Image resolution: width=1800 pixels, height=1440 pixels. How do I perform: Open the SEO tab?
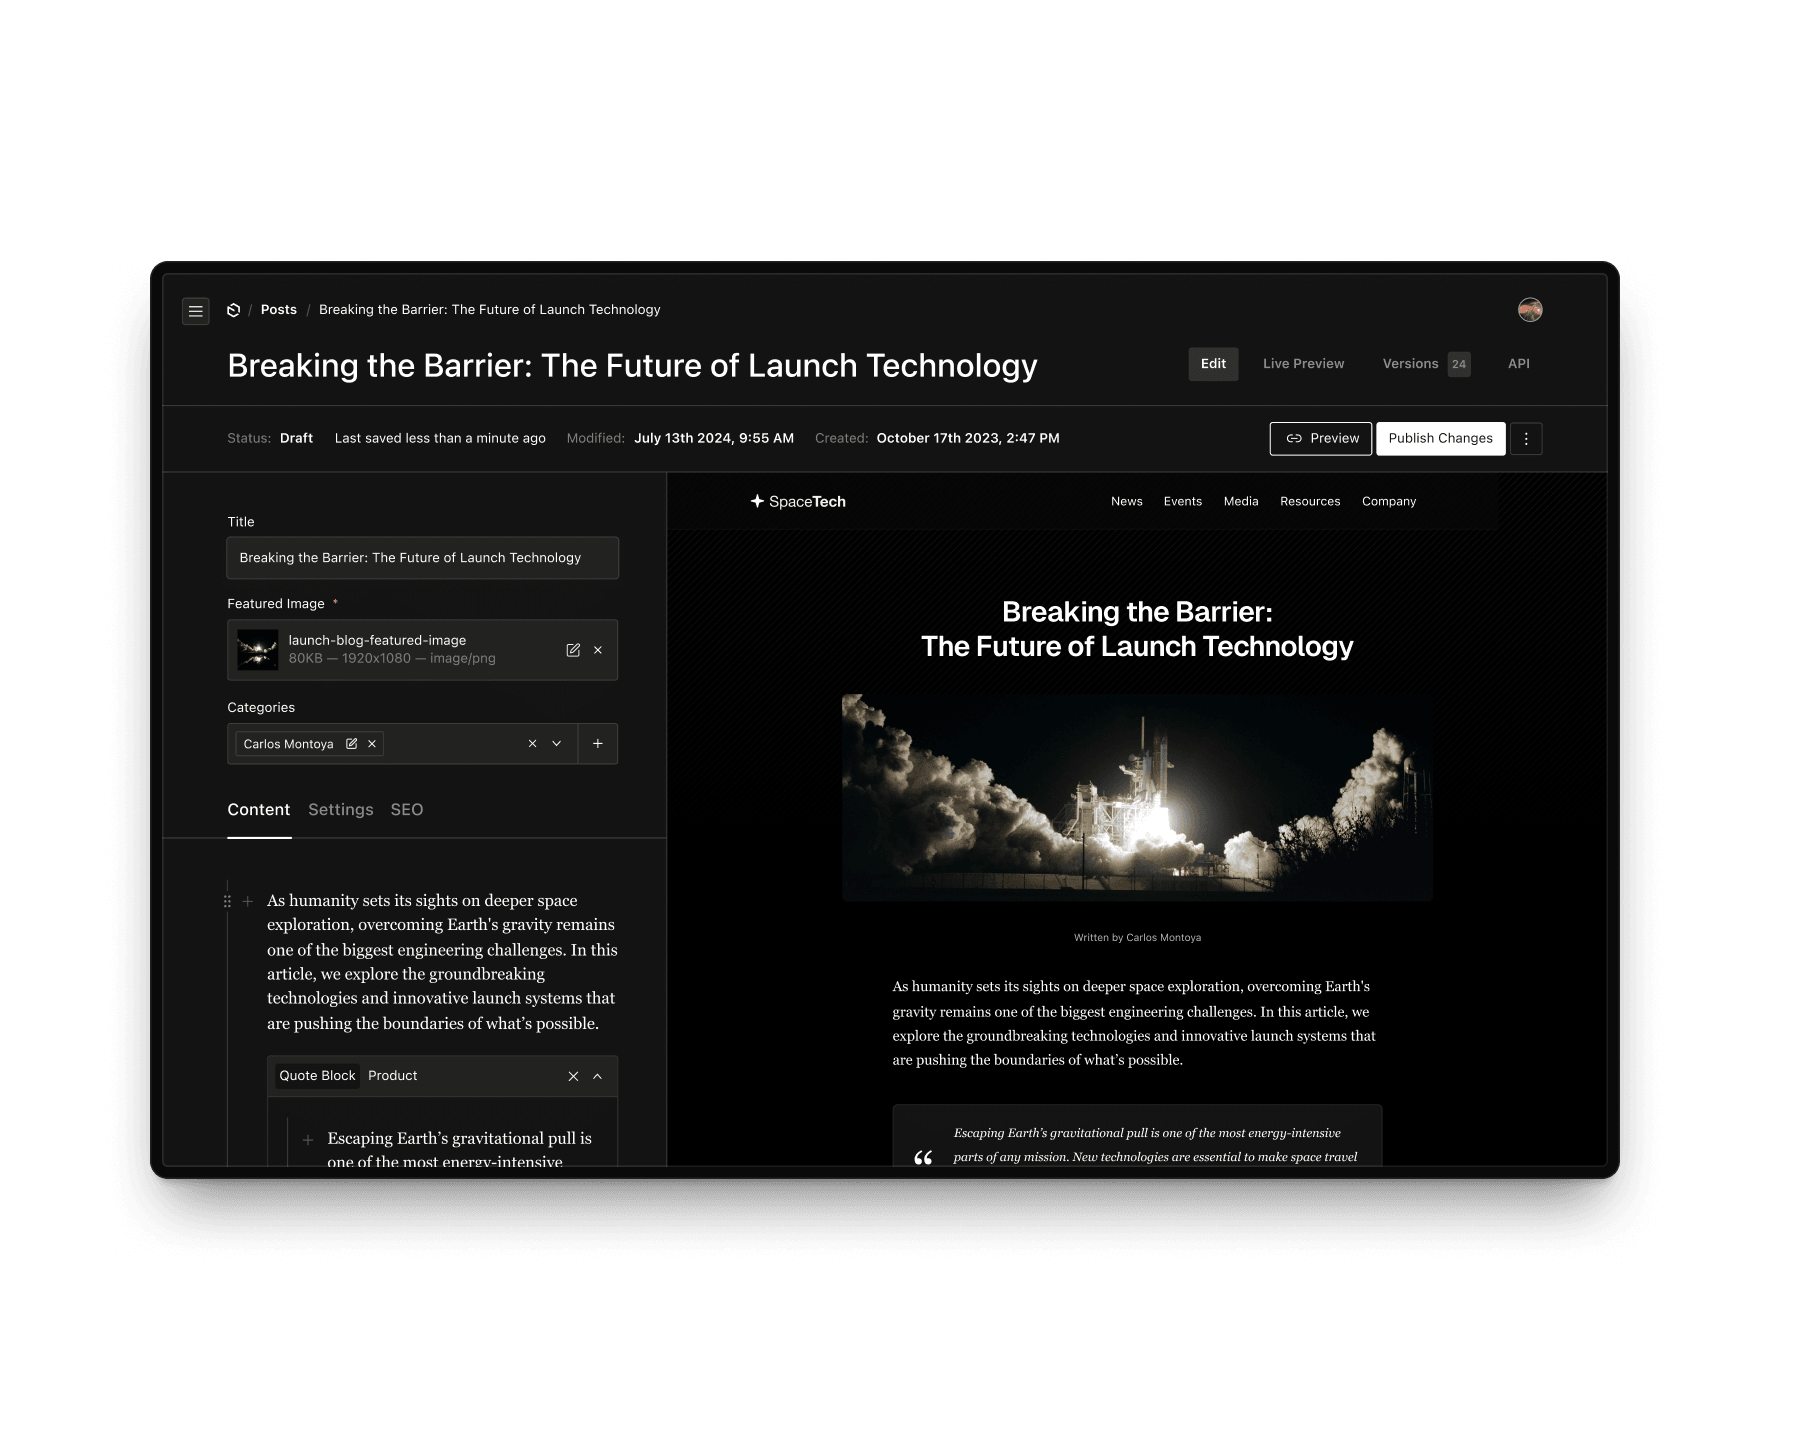tap(407, 810)
